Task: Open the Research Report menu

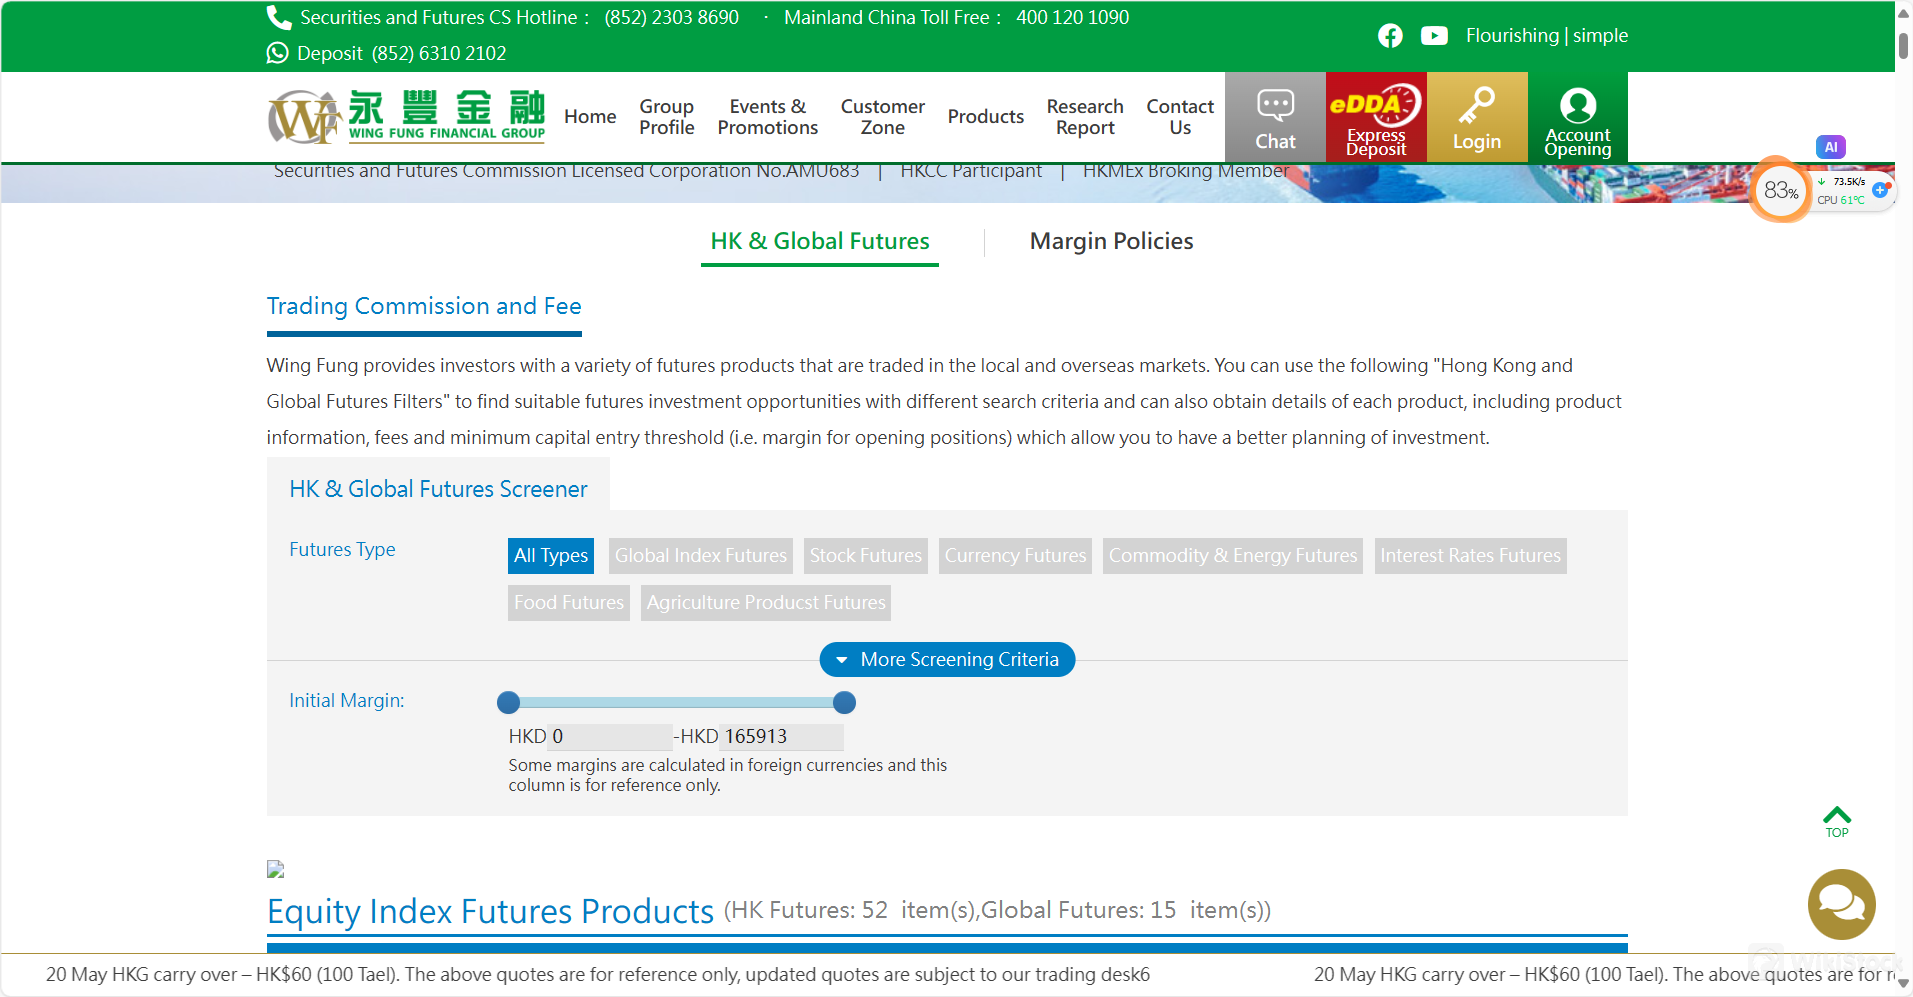Action: click(x=1085, y=117)
